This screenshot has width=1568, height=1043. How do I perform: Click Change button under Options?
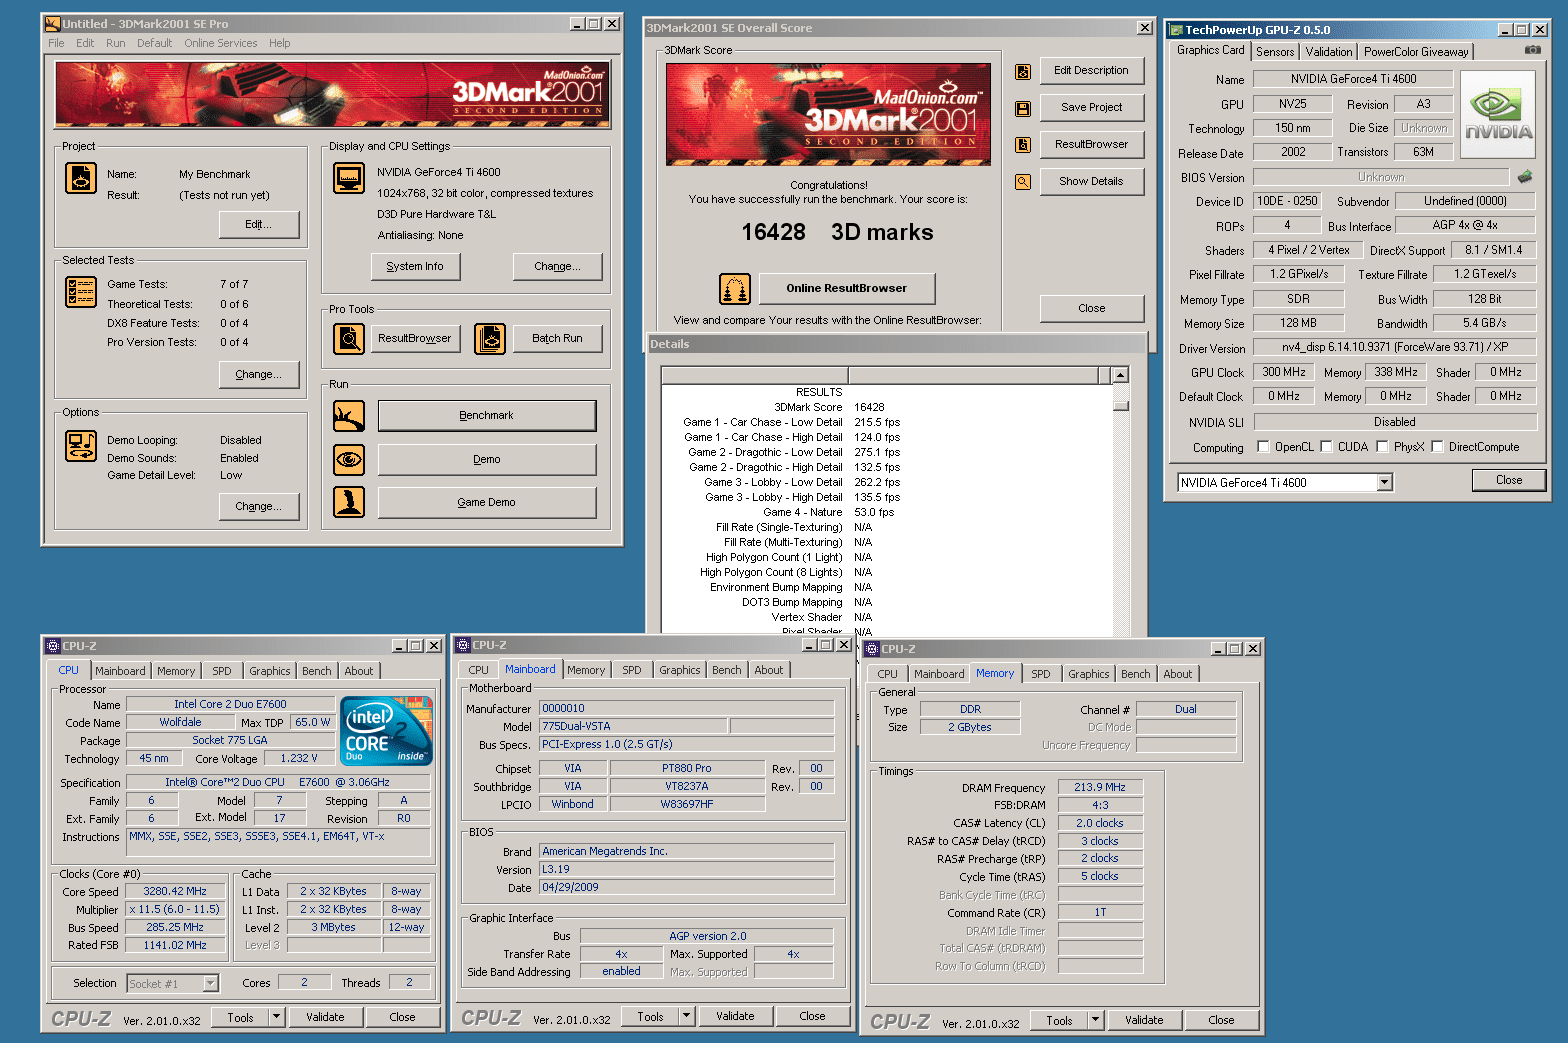pyautogui.click(x=259, y=507)
